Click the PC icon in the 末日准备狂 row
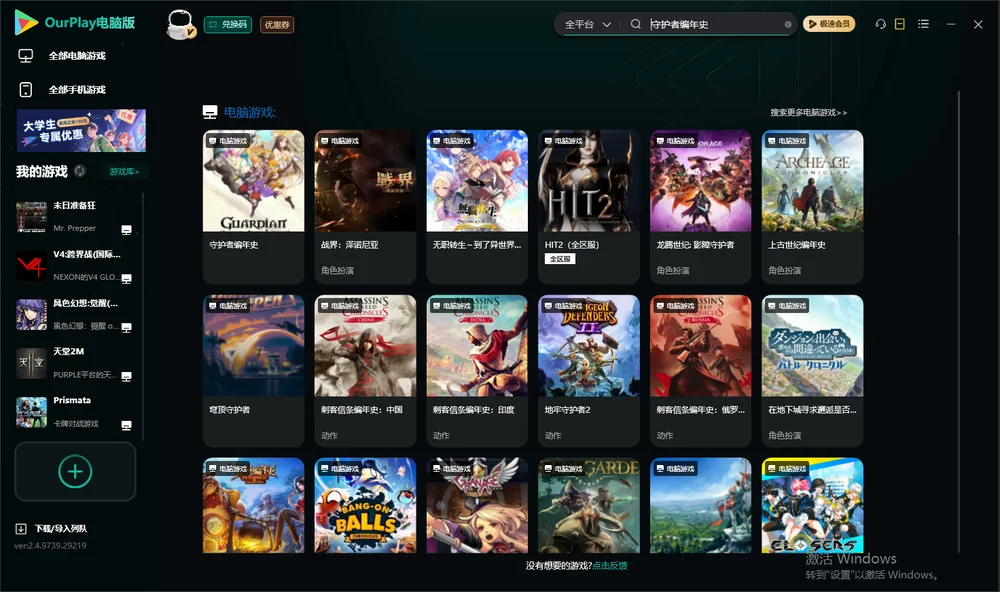 click(x=126, y=230)
